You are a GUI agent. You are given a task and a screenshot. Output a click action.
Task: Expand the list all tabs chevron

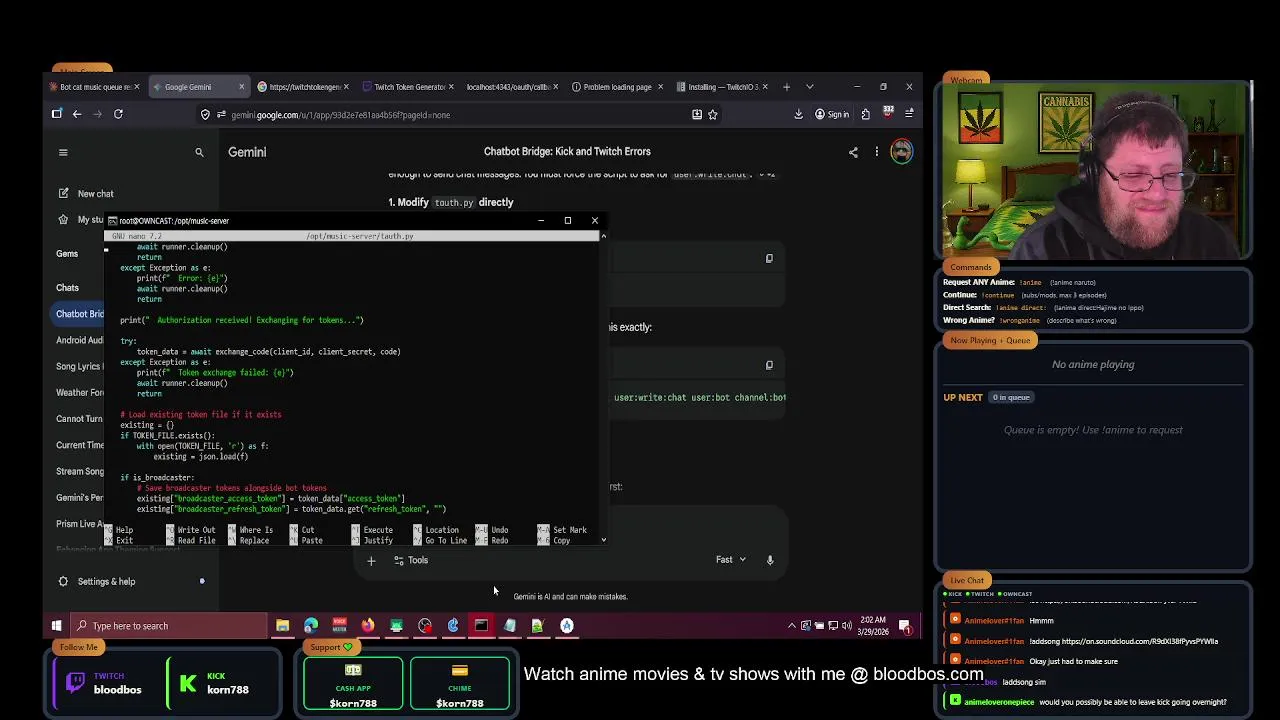pos(810,87)
